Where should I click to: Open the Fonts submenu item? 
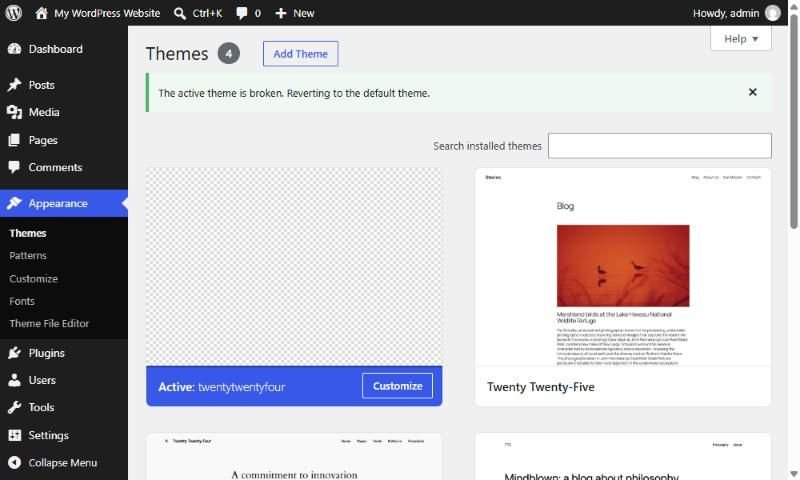22,301
